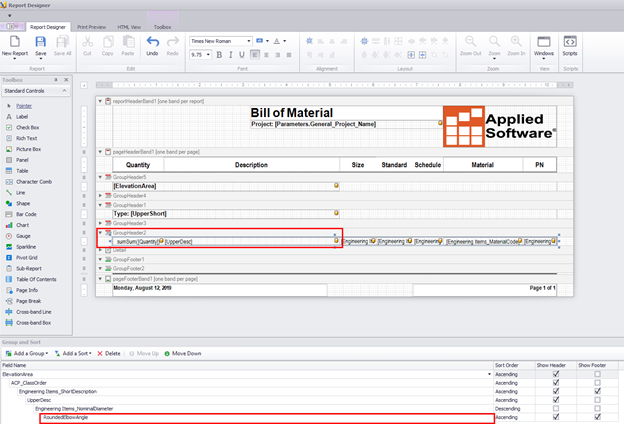This screenshot has width=624, height=424.
Task: Collapse the GroupHeader2 band
Action: [x=99, y=231]
